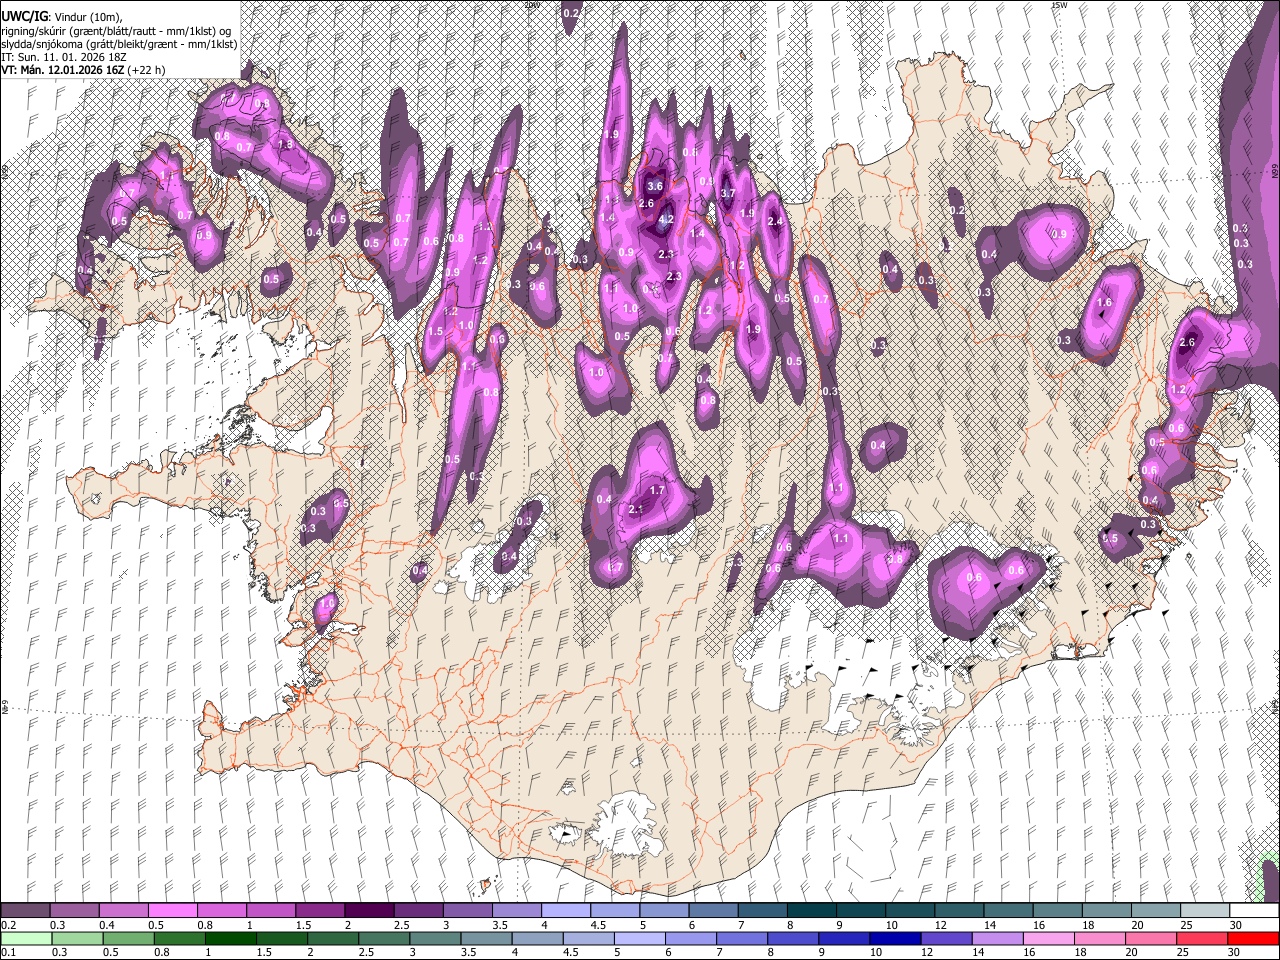Pick the bright magenta swatch above the snow-scale 0.5 label
The width and height of the screenshot is (1280, 960).
pyautogui.click(x=172, y=911)
